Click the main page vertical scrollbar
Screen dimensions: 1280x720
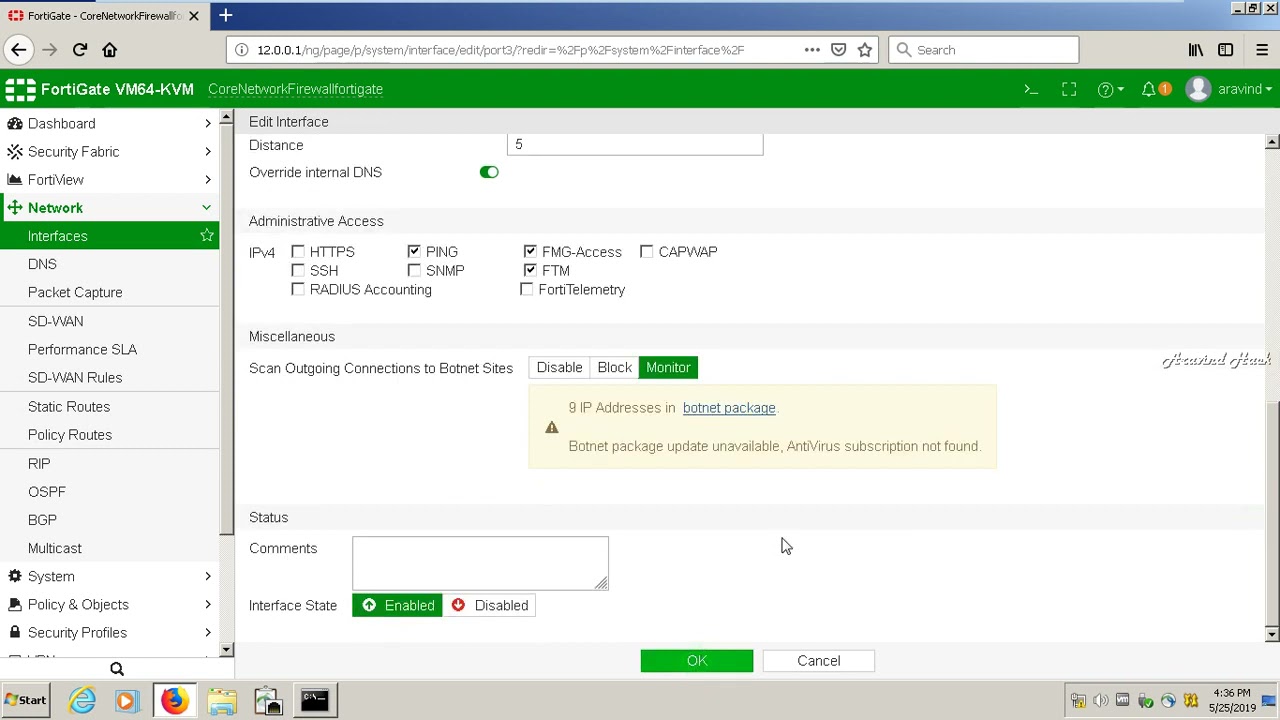(x=1272, y=515)
